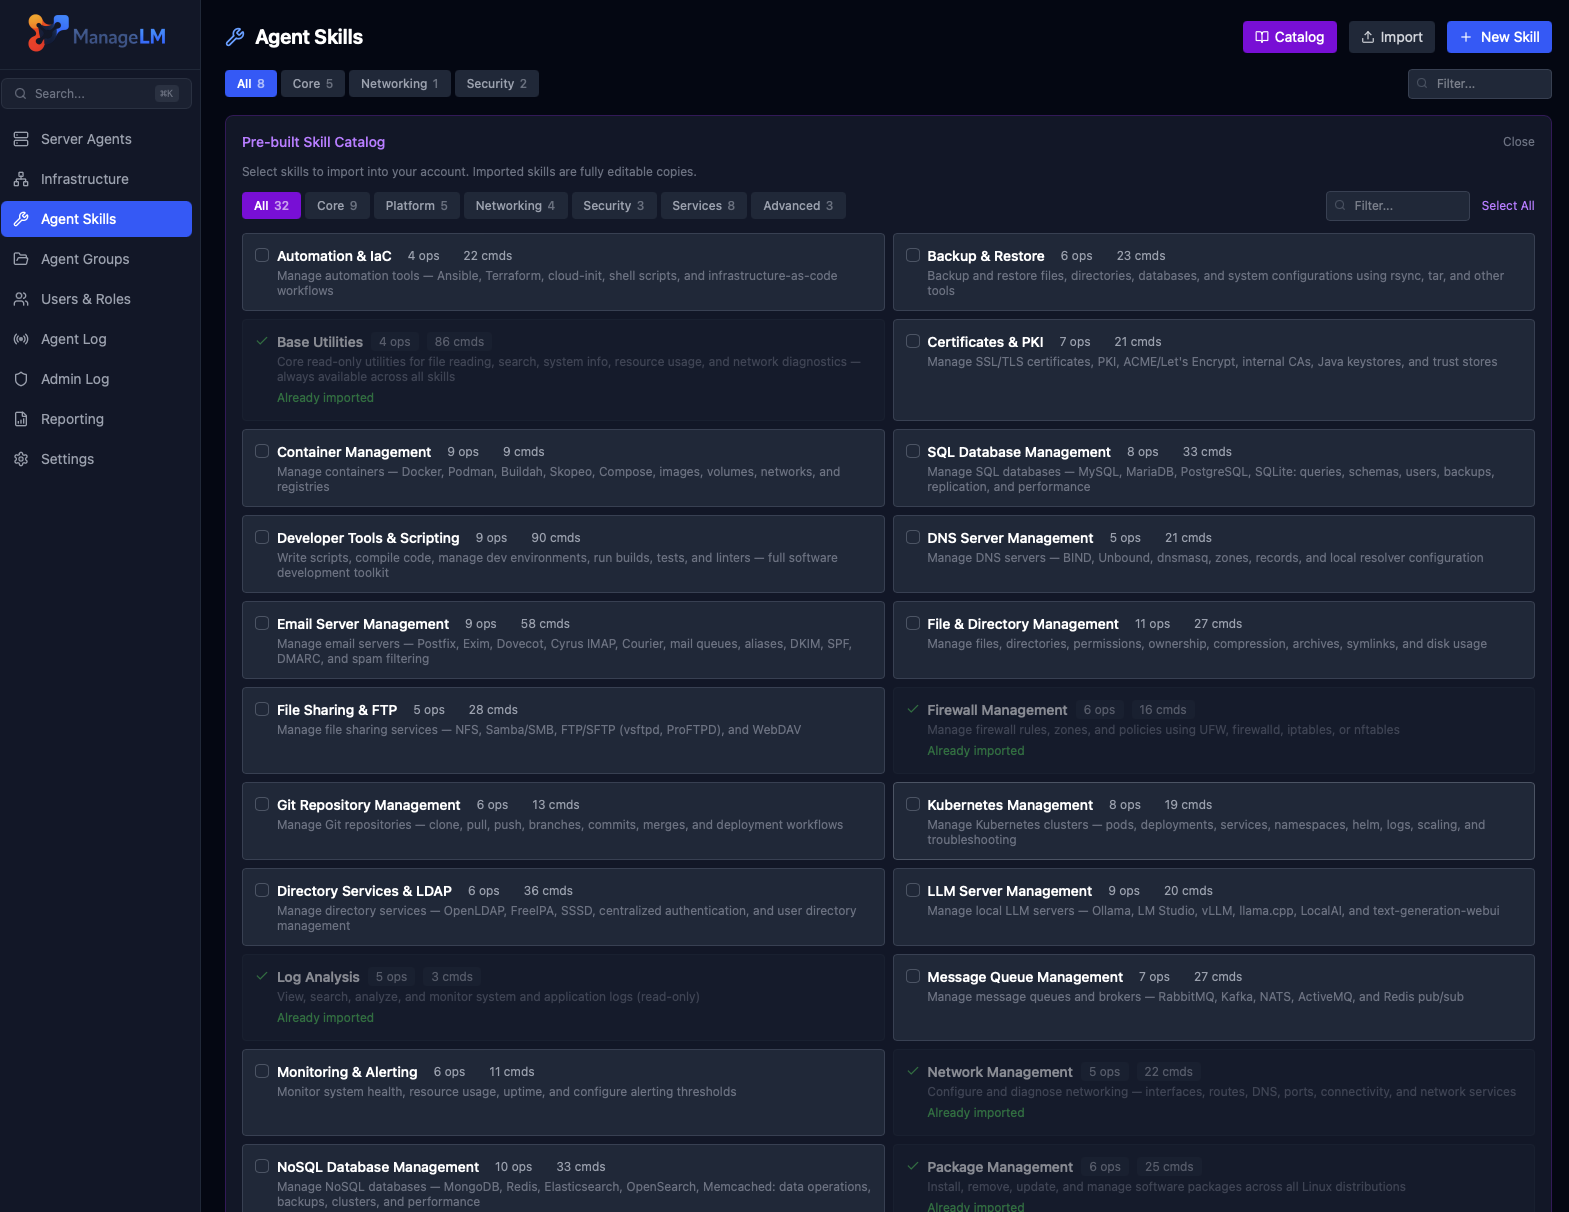Click the Admin Log shield icon
The image size is (1569, 1212).
click(x=21, y=379)
